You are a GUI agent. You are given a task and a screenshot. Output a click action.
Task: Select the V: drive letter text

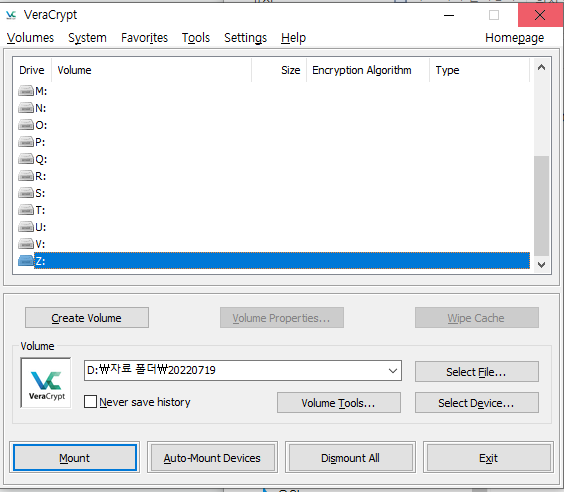point(40,245)
